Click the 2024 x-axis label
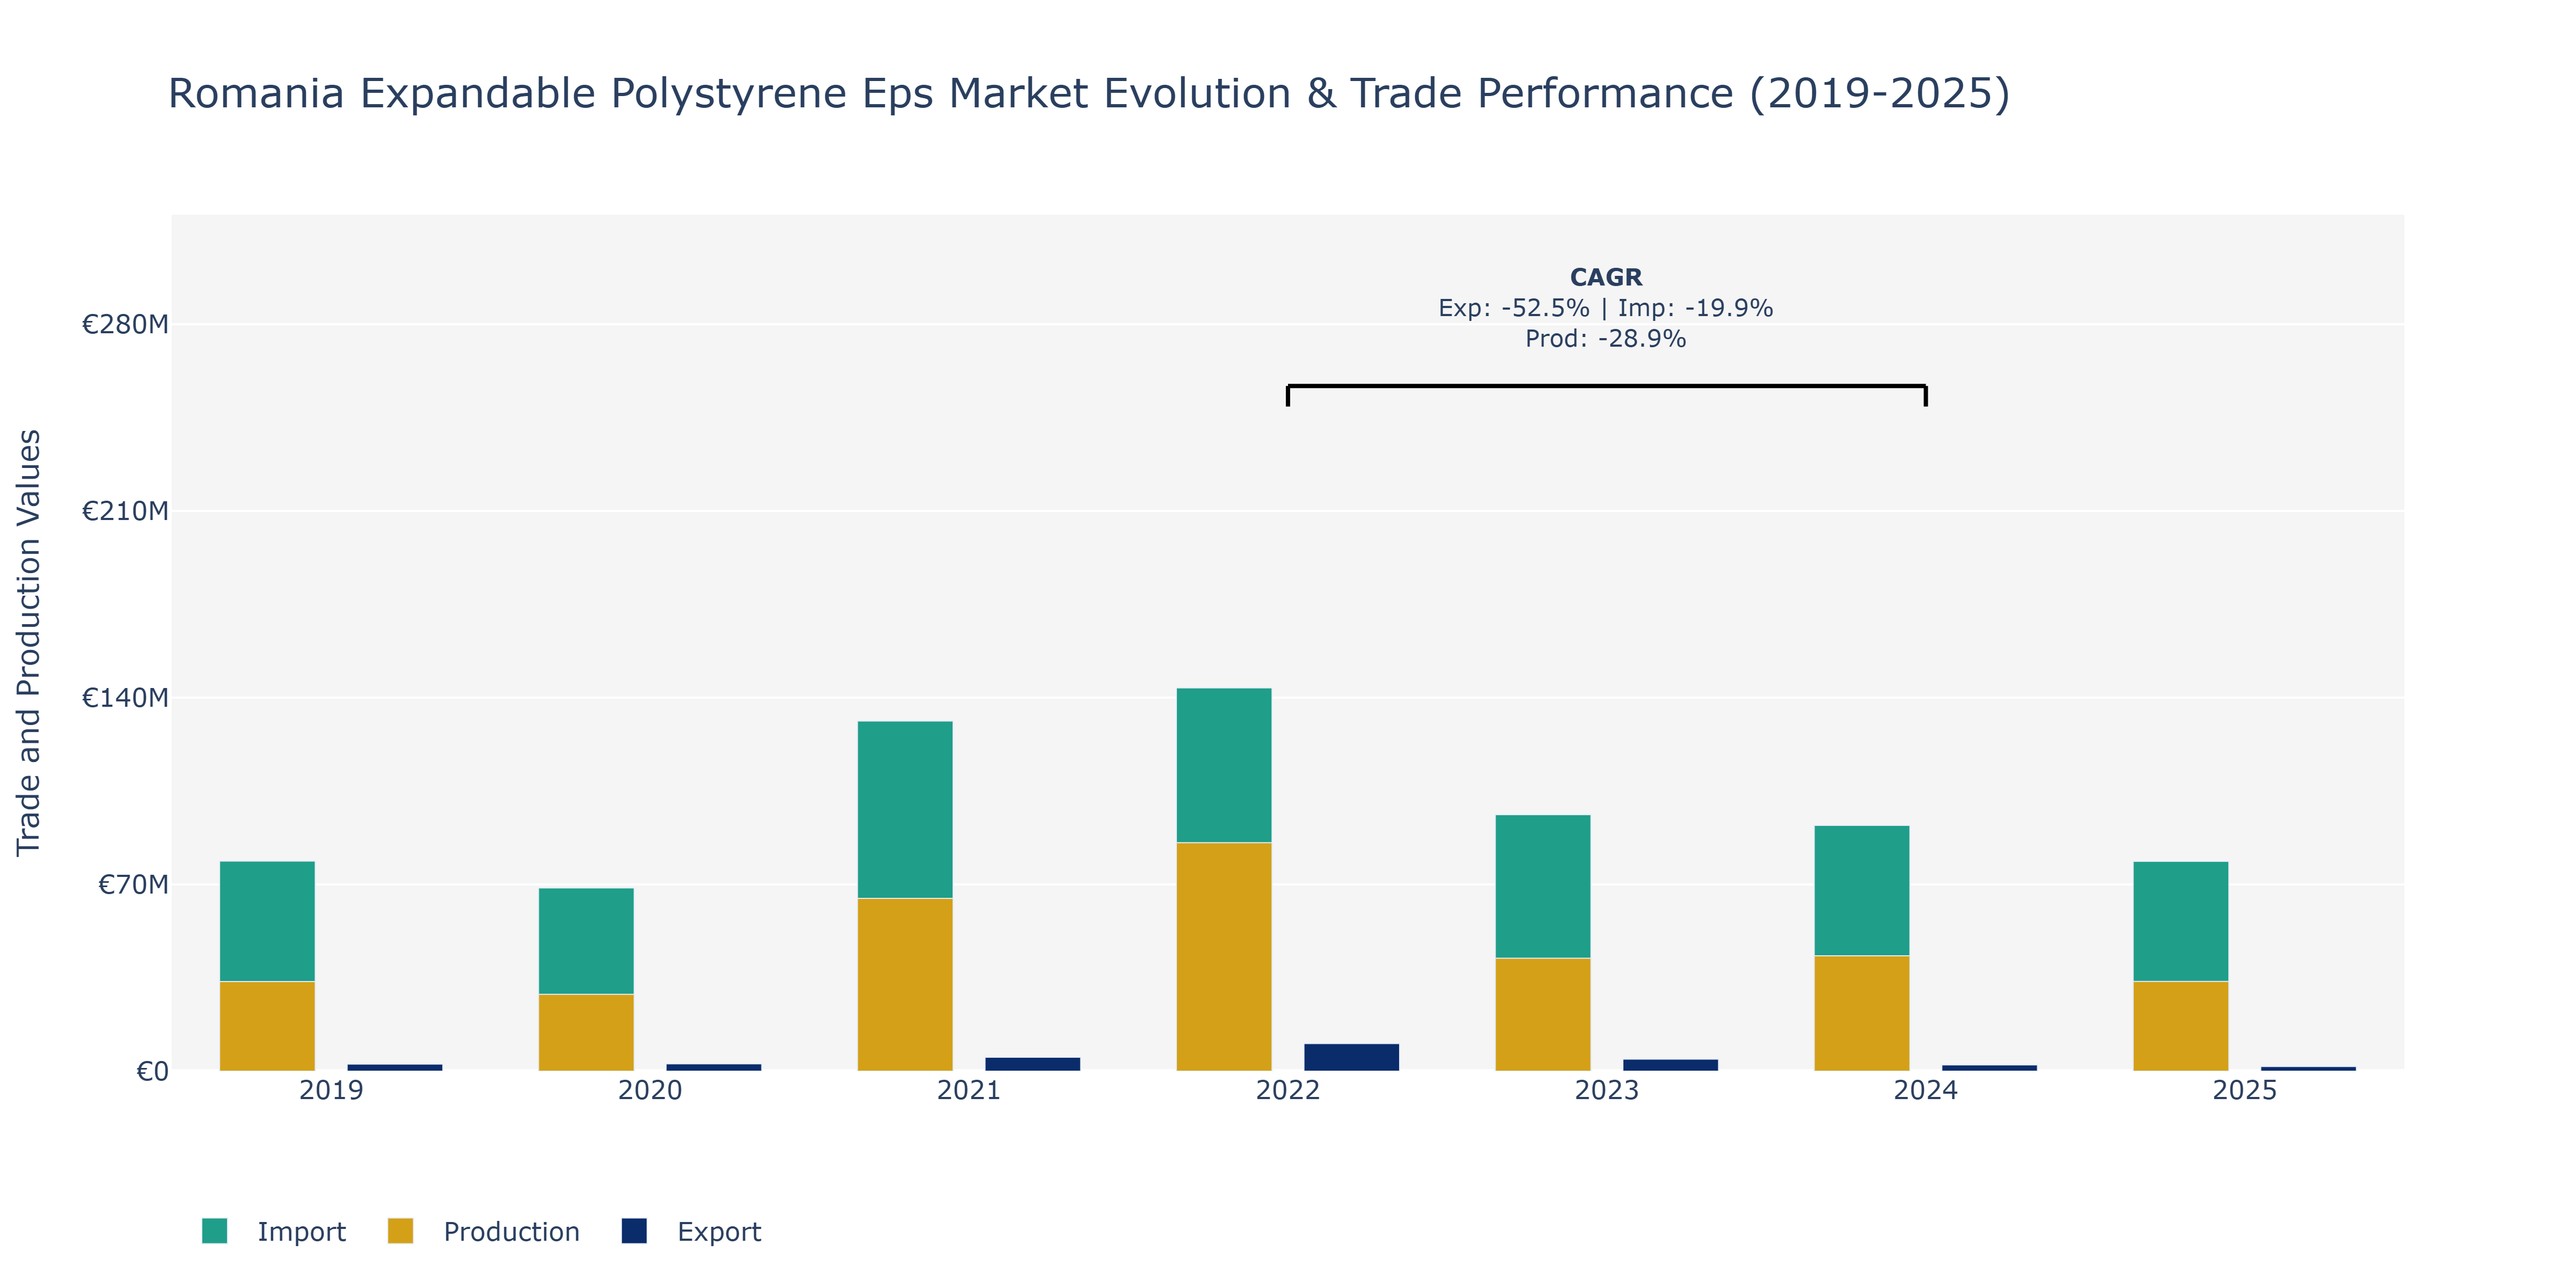2576x1288 pixels. tap(1926, 1090)
